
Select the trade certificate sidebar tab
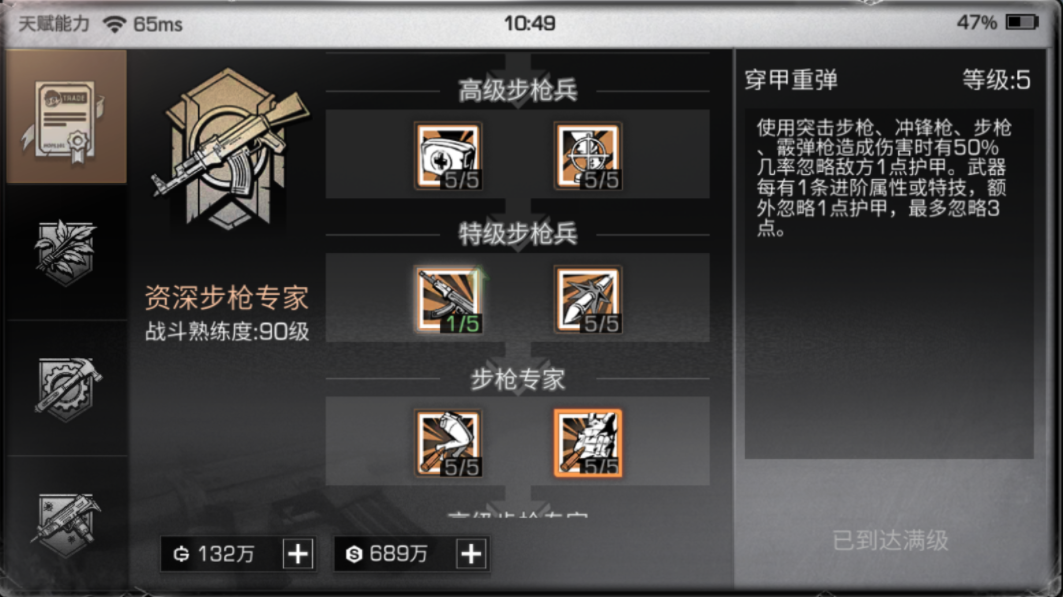pyautogui.click(x=66, y=117)
